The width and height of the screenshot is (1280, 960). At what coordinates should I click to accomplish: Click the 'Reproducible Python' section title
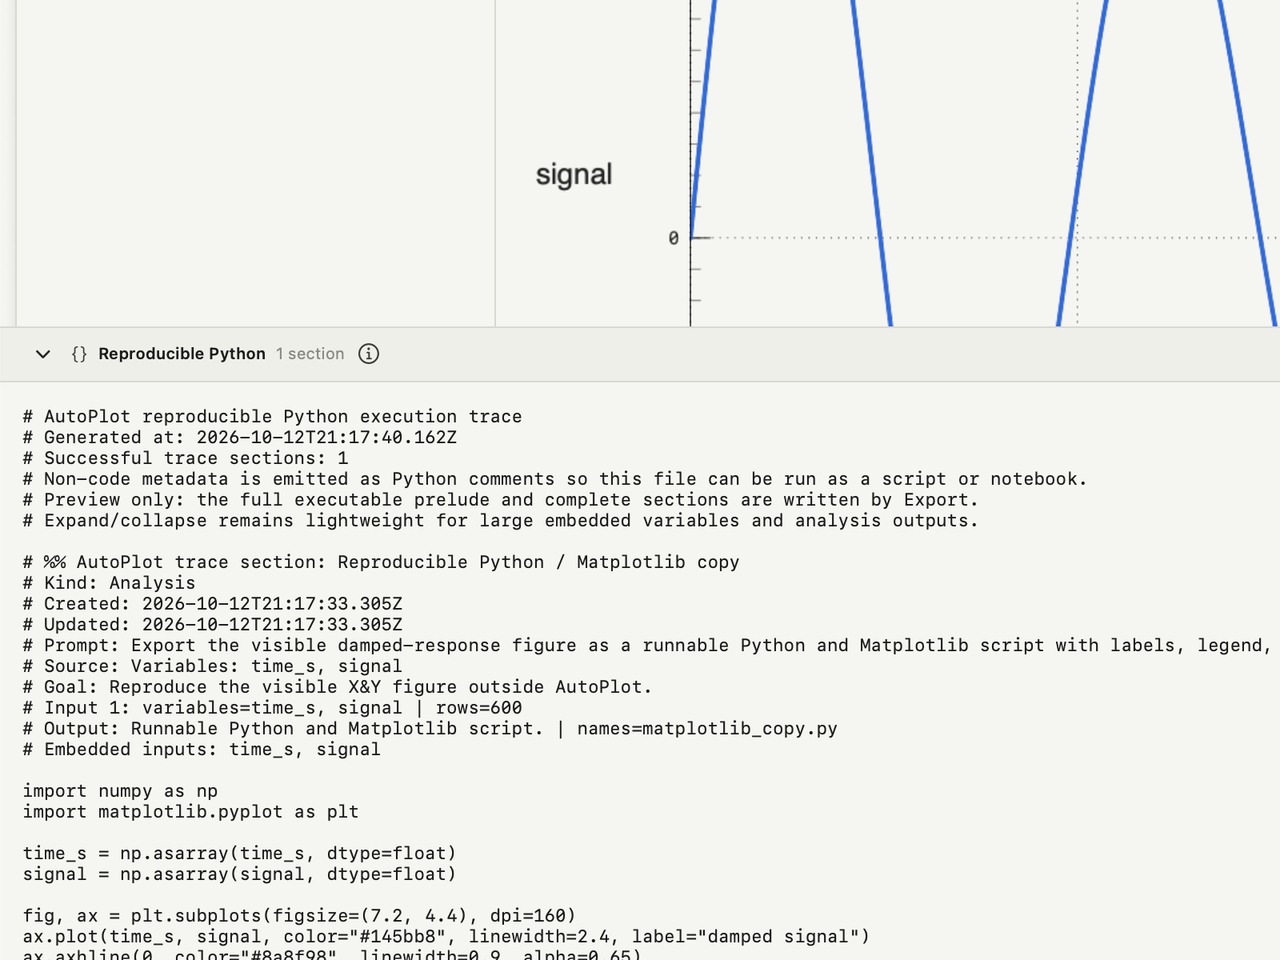click(182, 354)
